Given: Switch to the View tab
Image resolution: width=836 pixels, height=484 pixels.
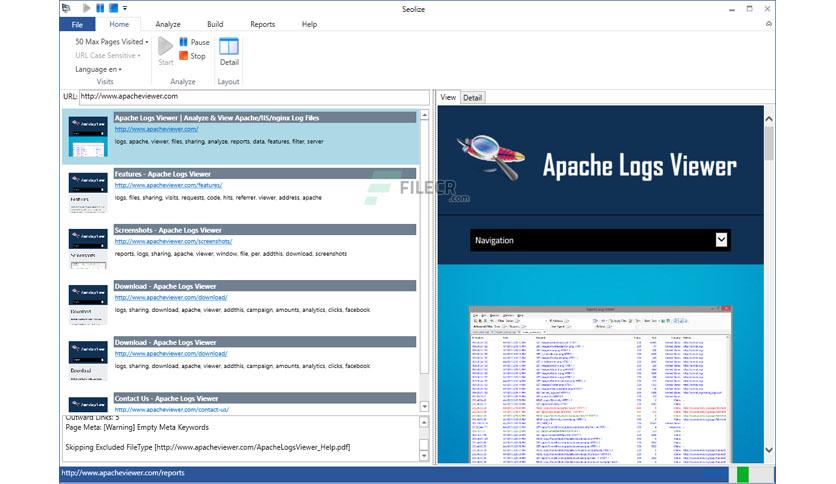Looking at the screenshot, I should tap(448, 98).
